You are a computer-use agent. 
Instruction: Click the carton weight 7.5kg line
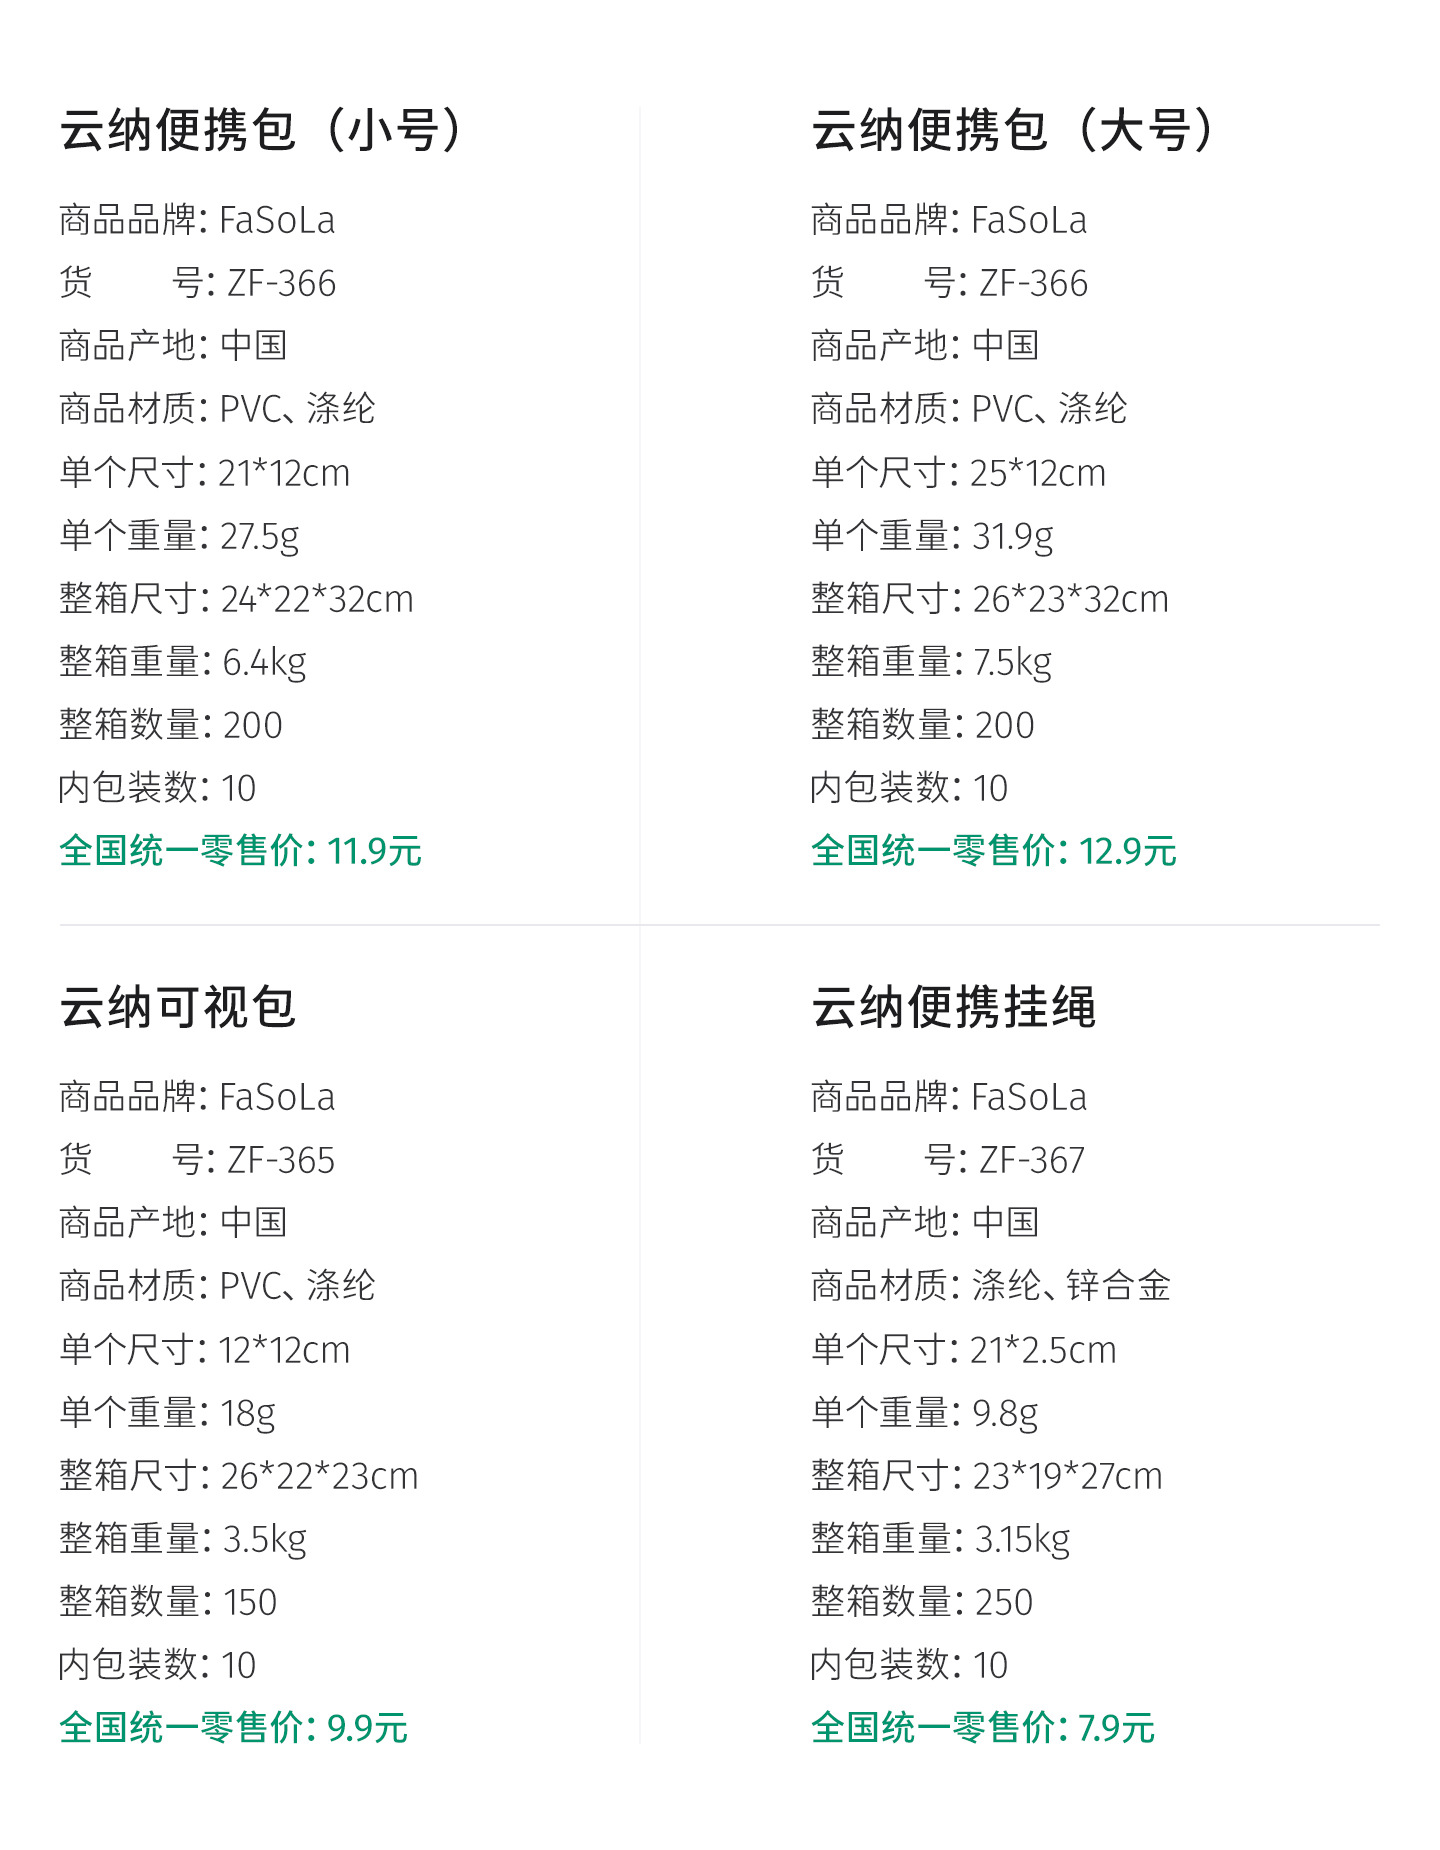coord(931,662)
